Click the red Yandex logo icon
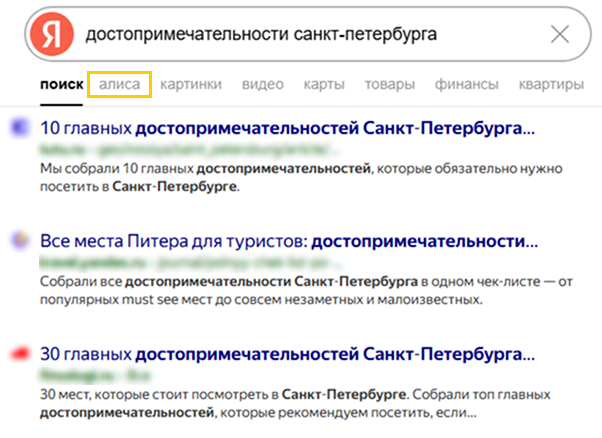Image resolution: width=602 pixels, height=438 pixels. click(52, 34)
